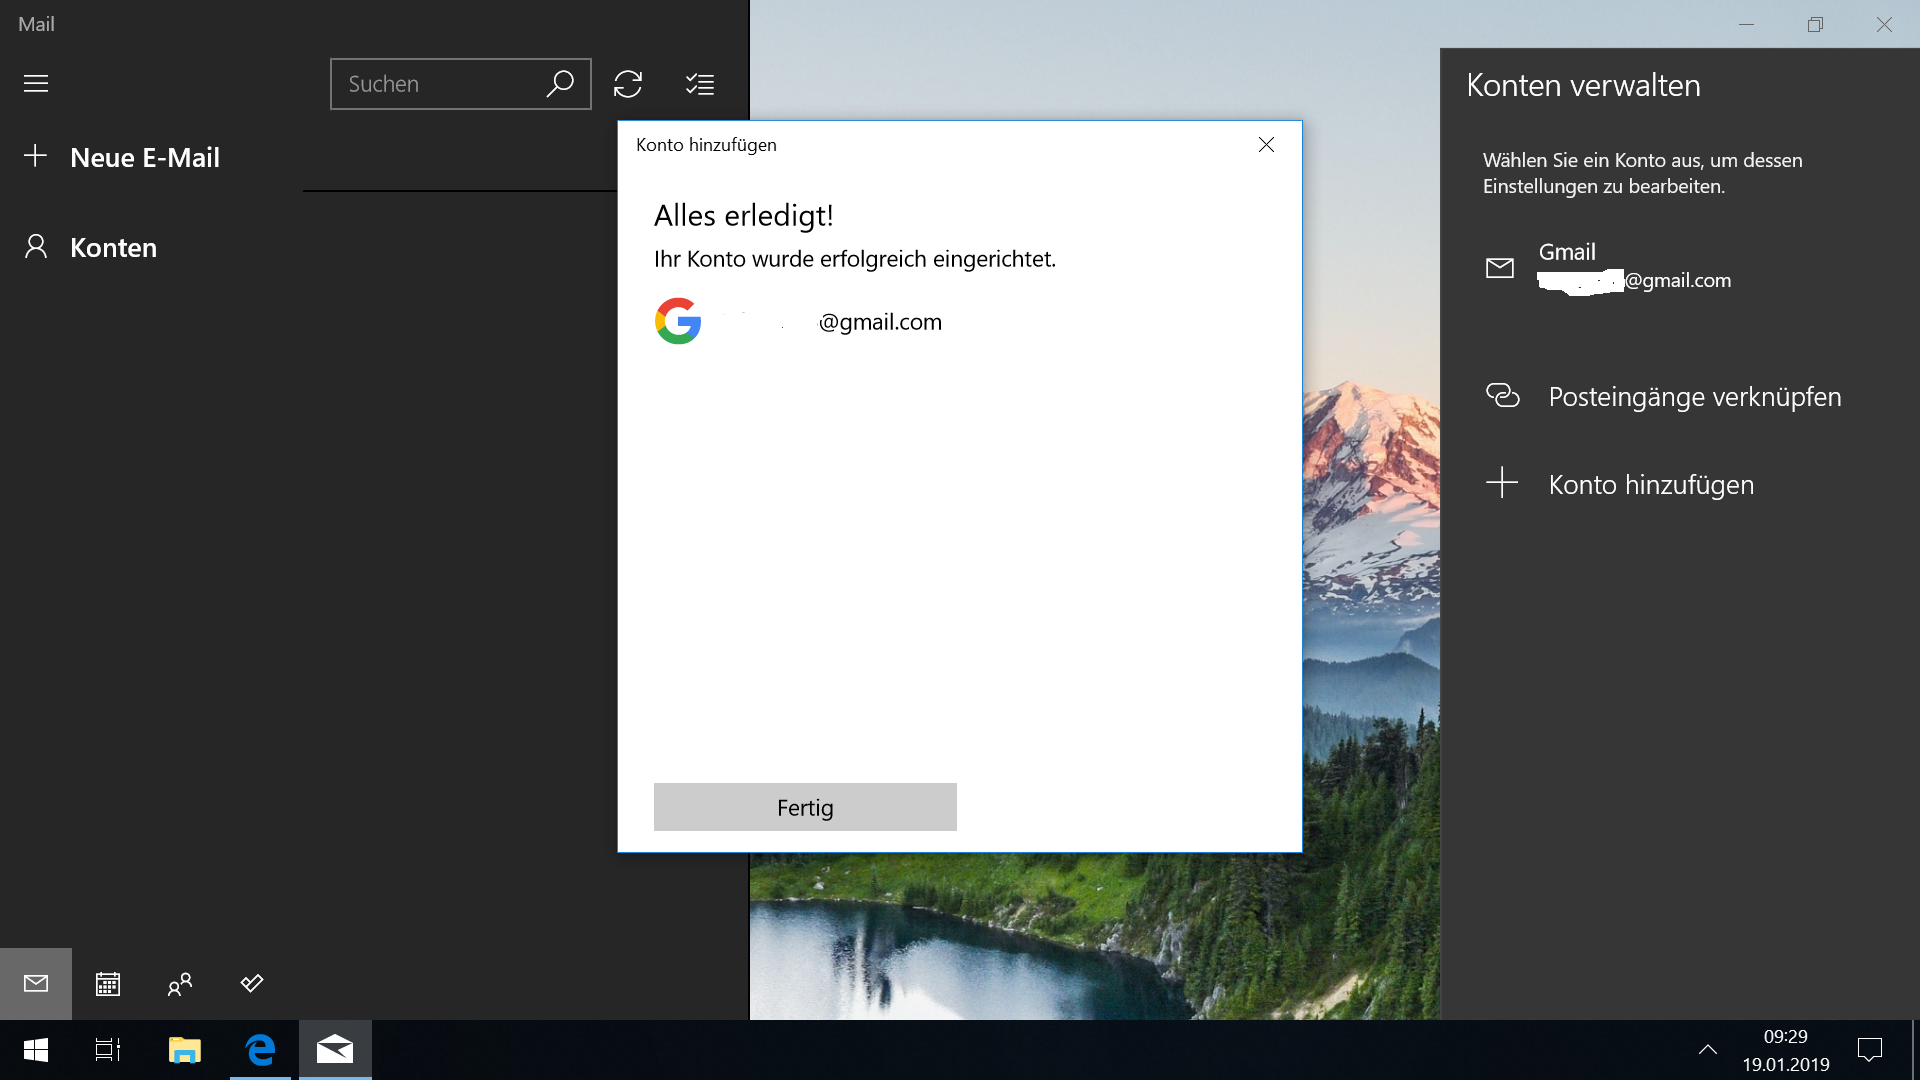Screen dimensions: 1920x1080
Task: Open the People contacts icon
Action: 180,984
